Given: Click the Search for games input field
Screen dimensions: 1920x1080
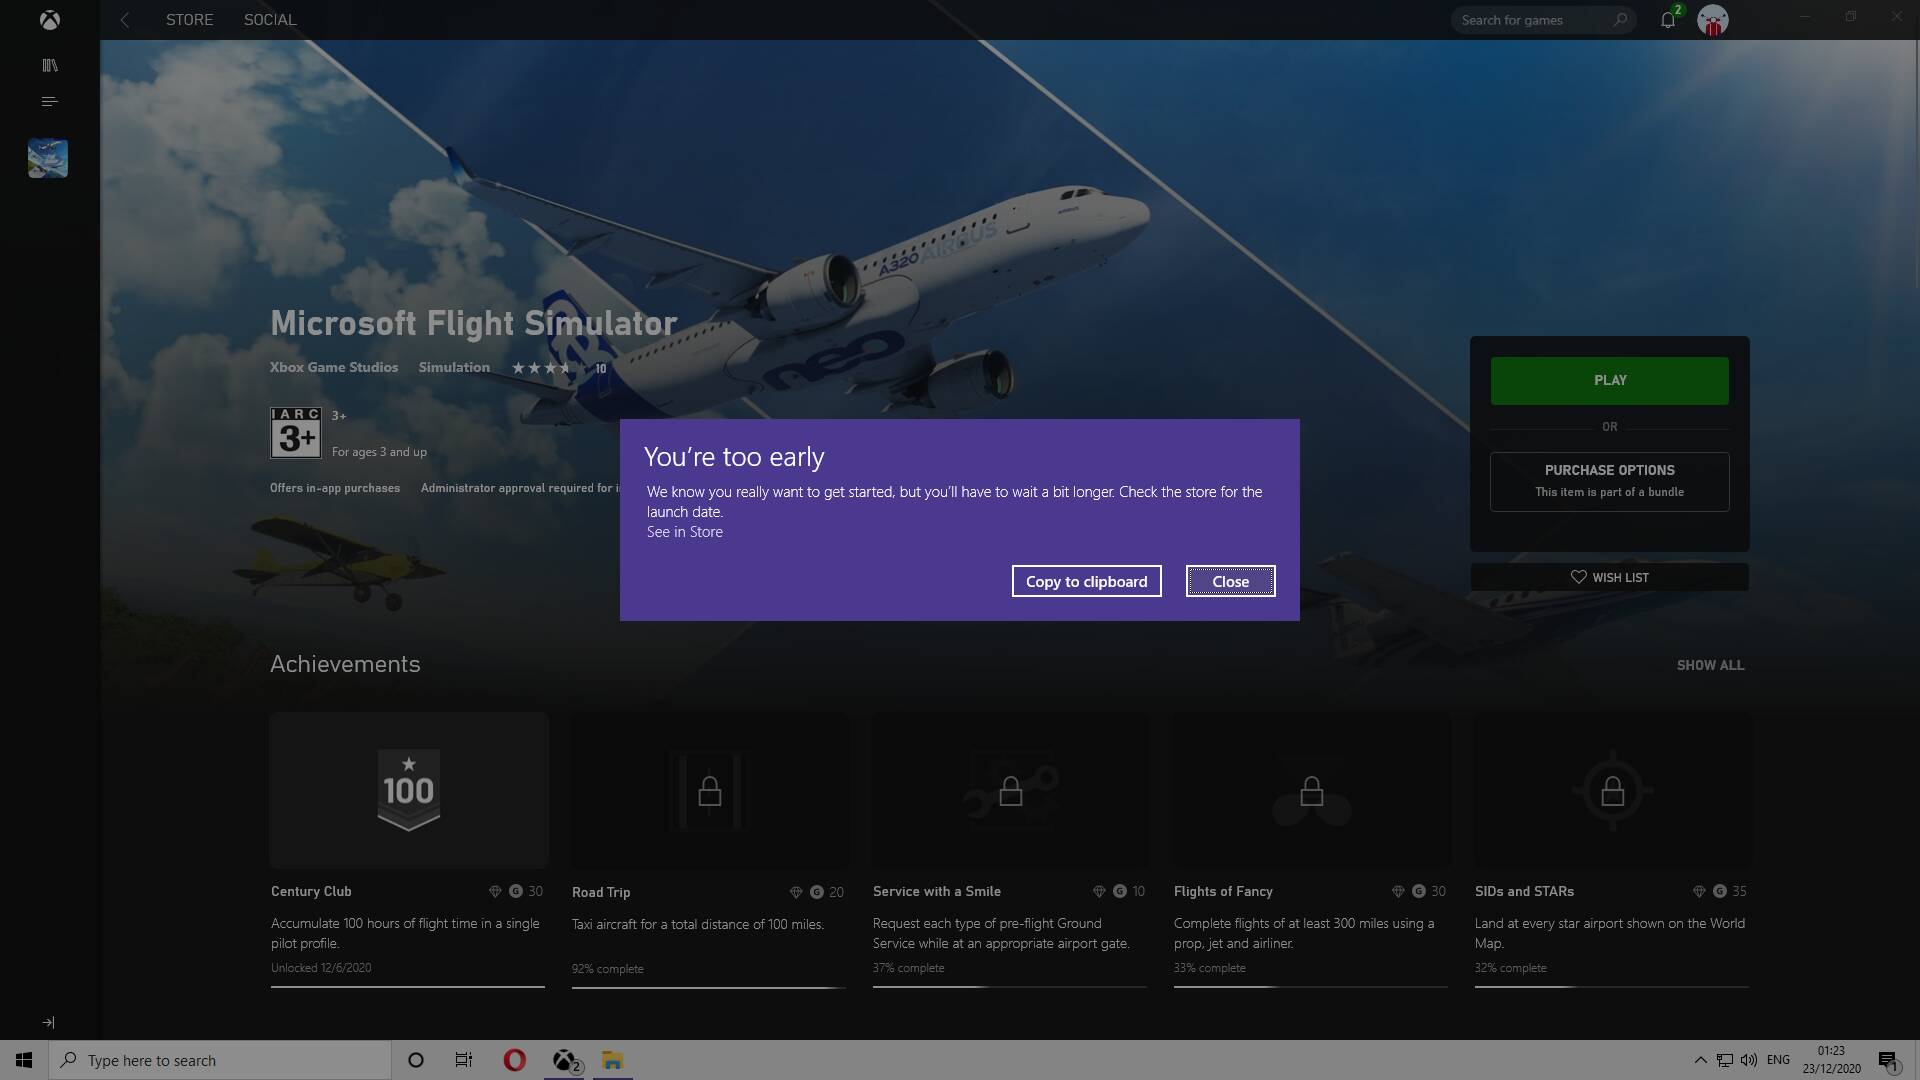Looking at the screenshot, I should (1530, 20).
